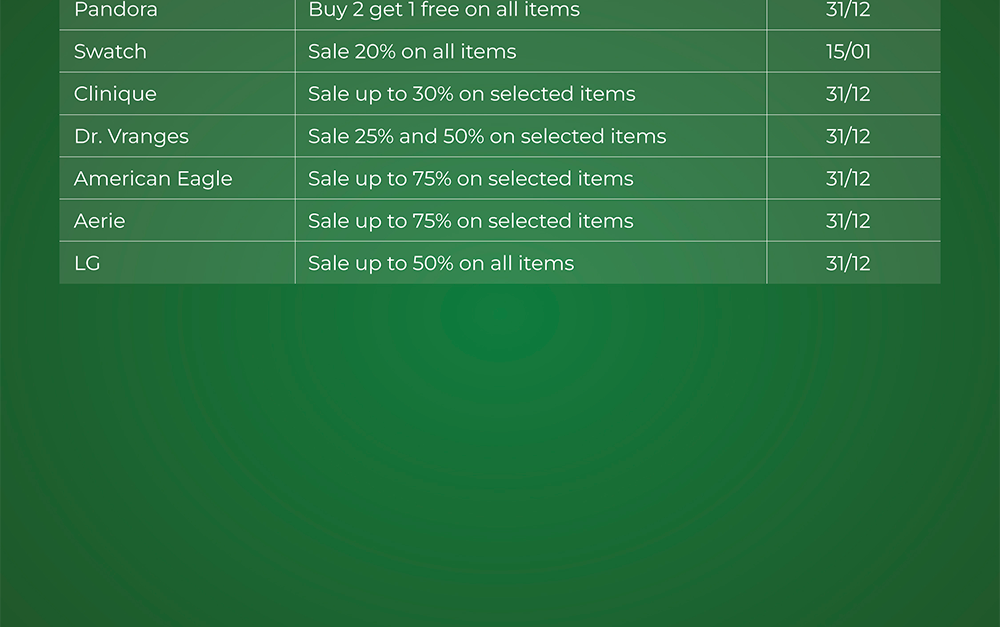Click the 31/12 date for LG
The width and height of the screenshot is (1000, 627).
click(848, 264)
